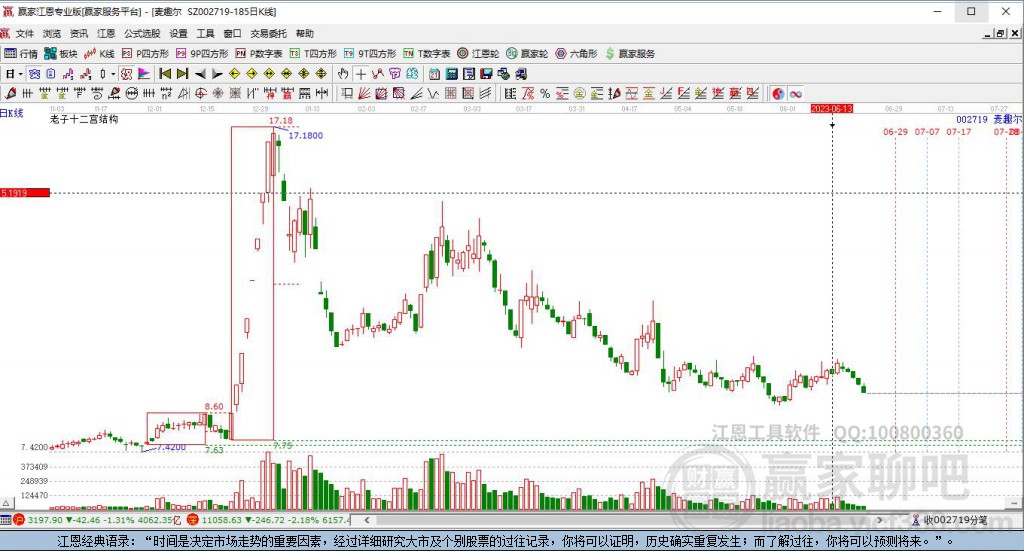1024x551 pixels.
Task: Click the 日K线 chart label
Action: click(x=12, y=113)
